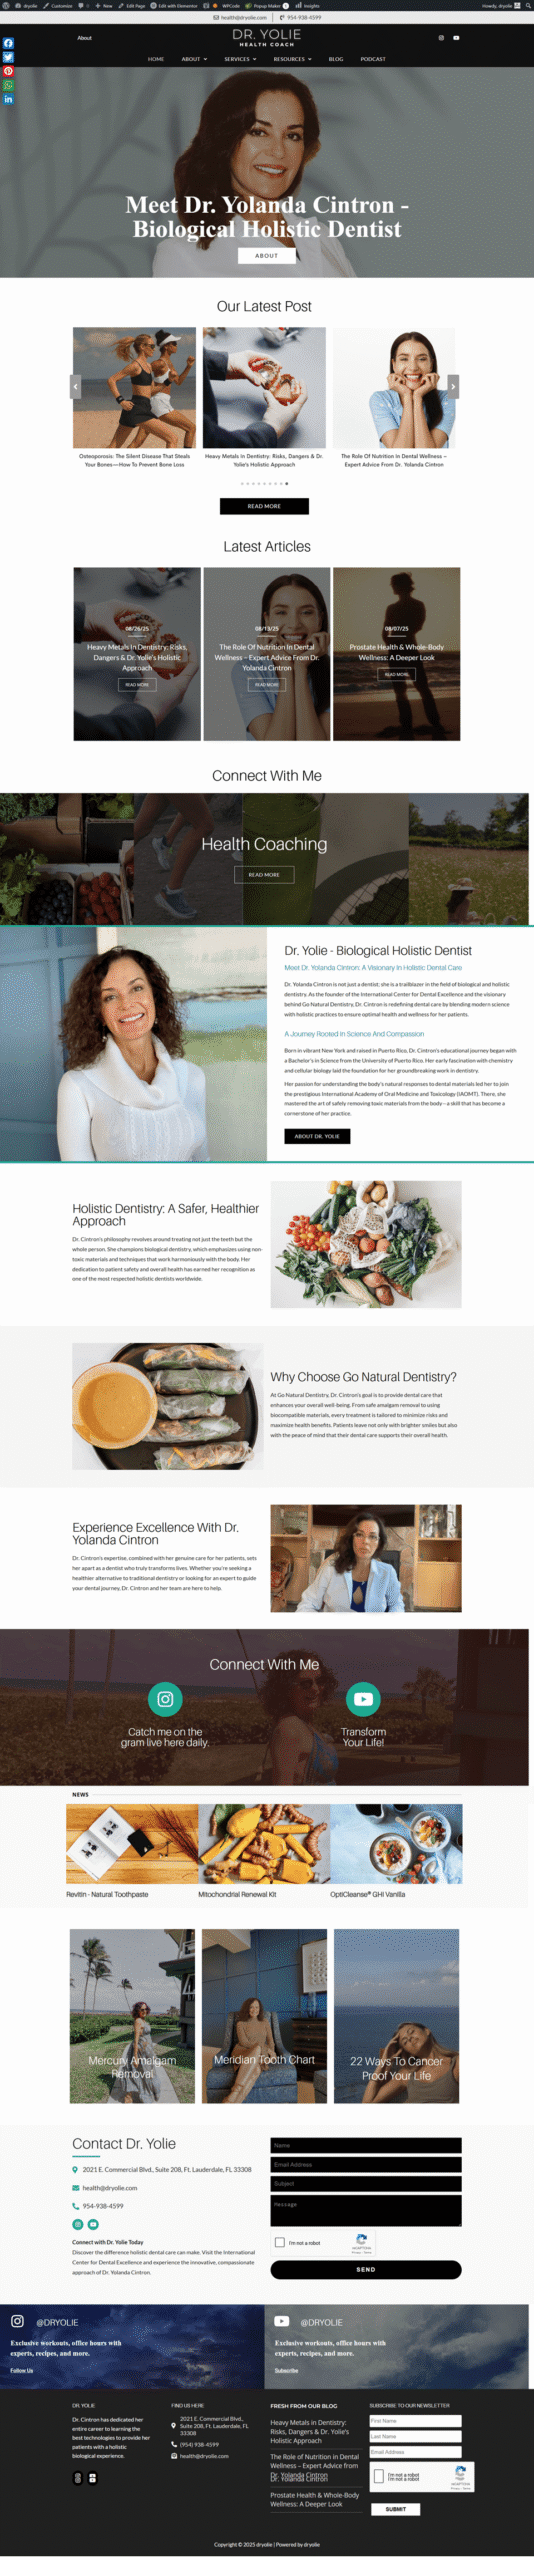Open the PODCAST menu item

point(373,59)
